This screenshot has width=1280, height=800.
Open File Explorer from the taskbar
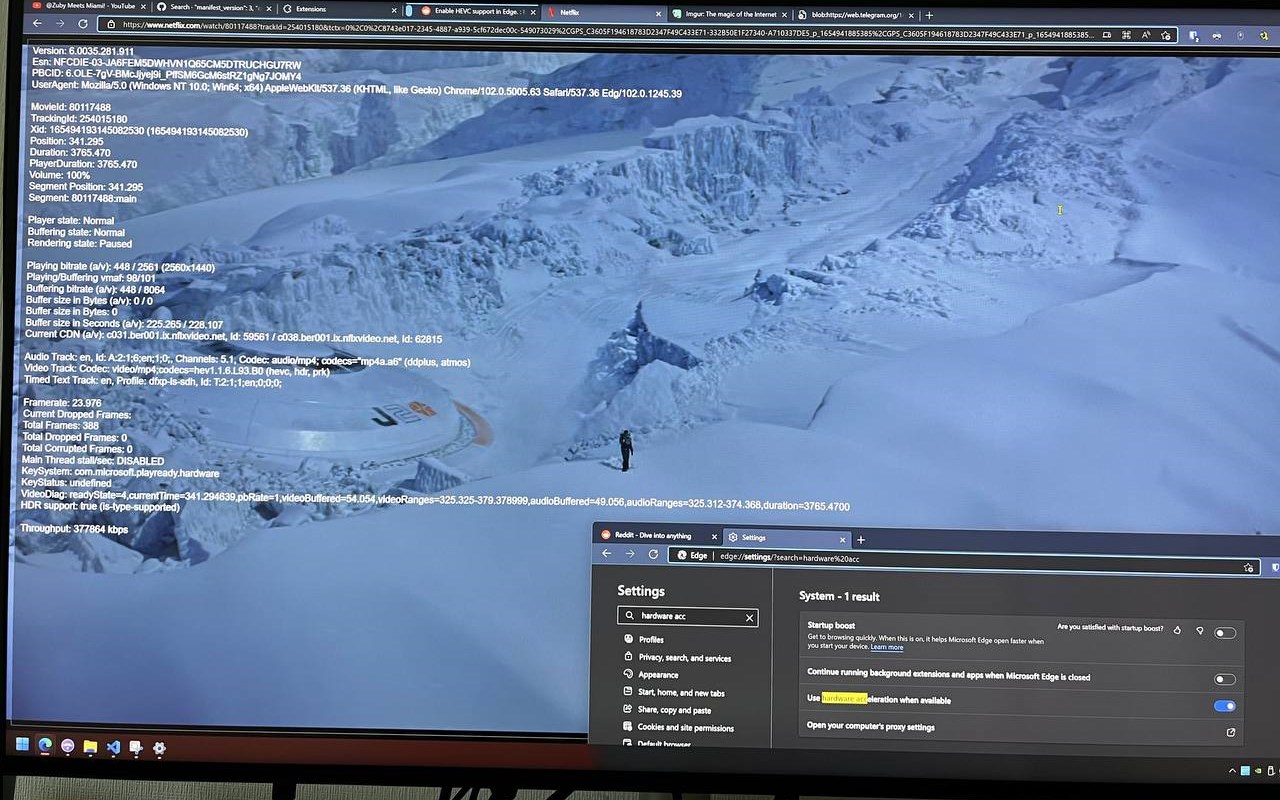(x=90, y=746)
